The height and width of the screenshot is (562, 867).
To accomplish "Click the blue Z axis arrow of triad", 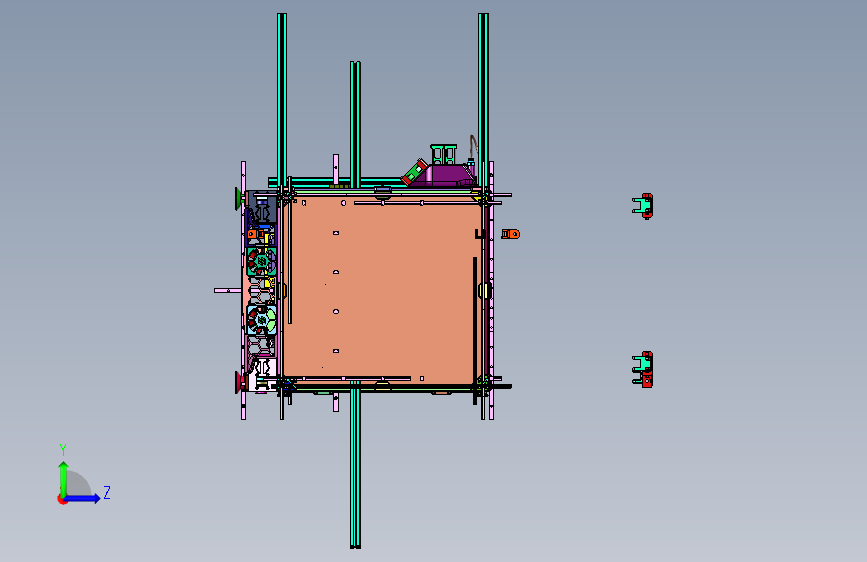I will coord(83,498).
